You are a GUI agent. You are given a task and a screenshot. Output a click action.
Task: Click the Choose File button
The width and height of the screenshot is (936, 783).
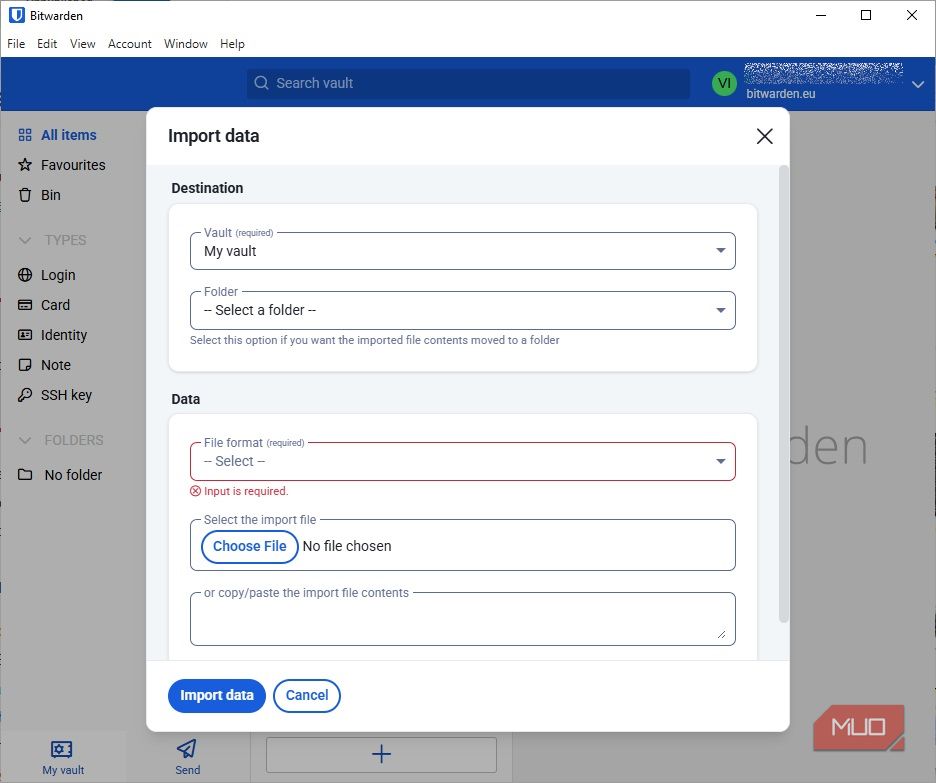tap(250, 546)
